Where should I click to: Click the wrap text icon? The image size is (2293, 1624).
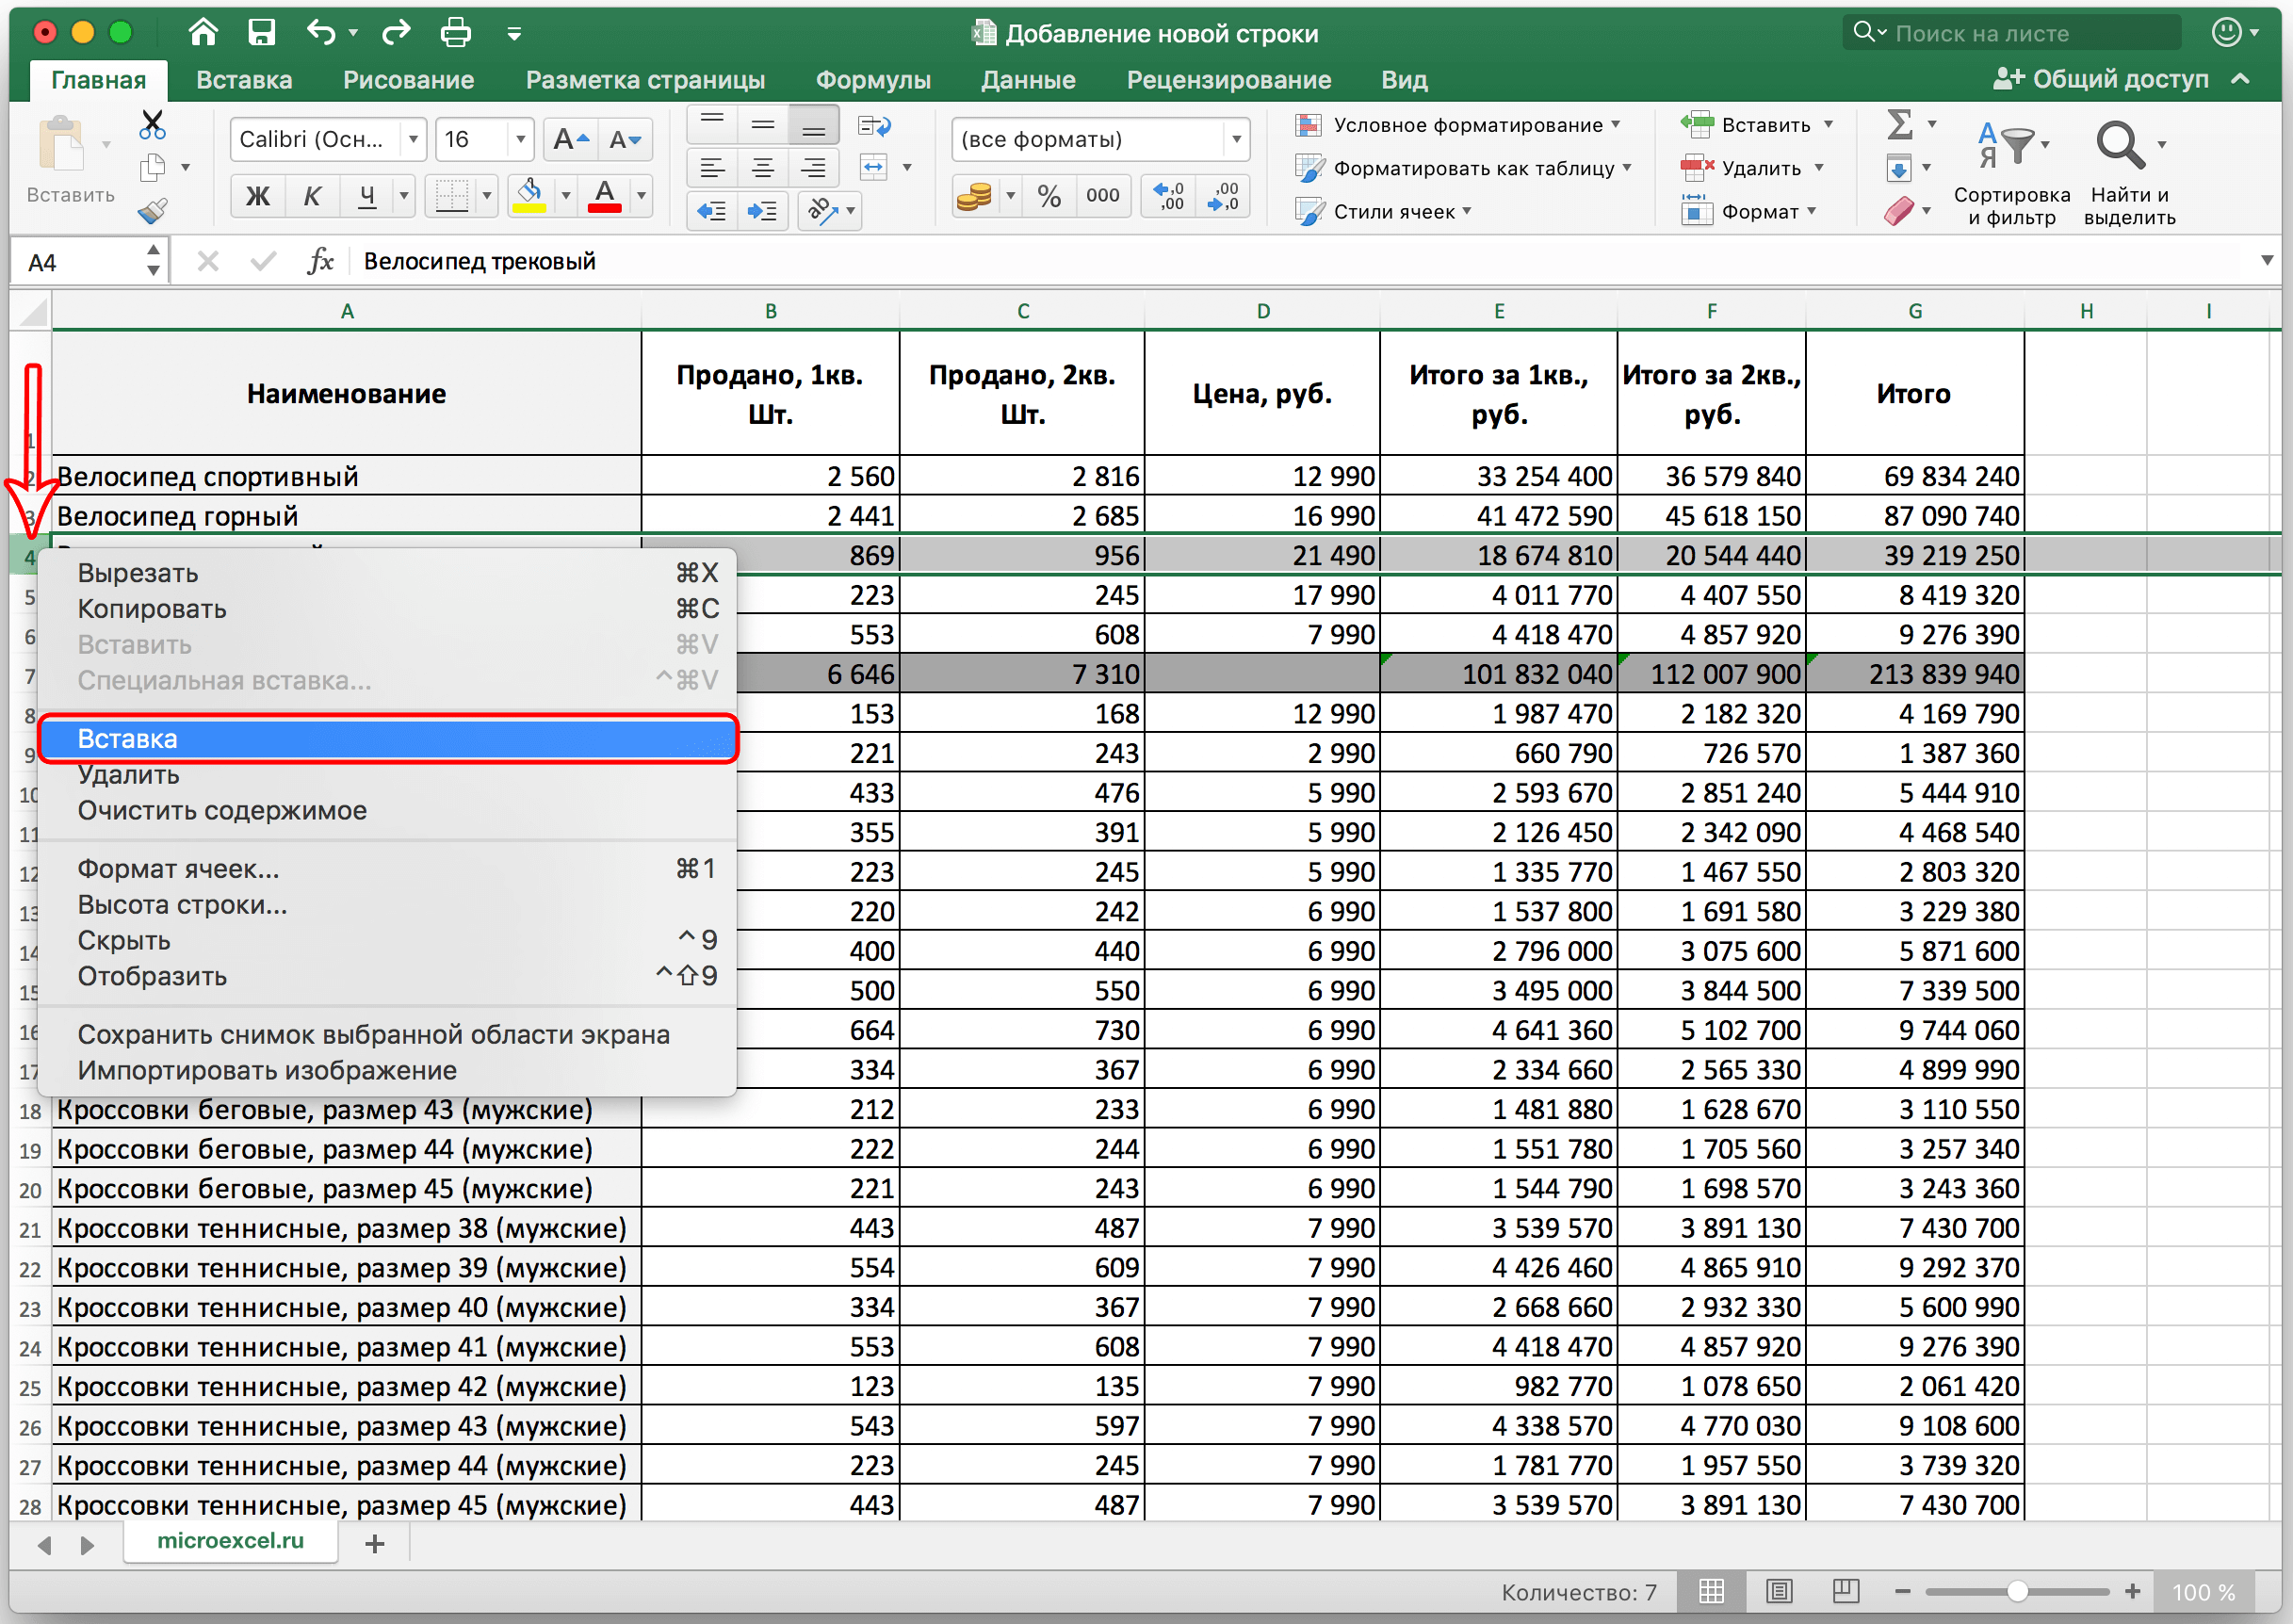[874, 127]
